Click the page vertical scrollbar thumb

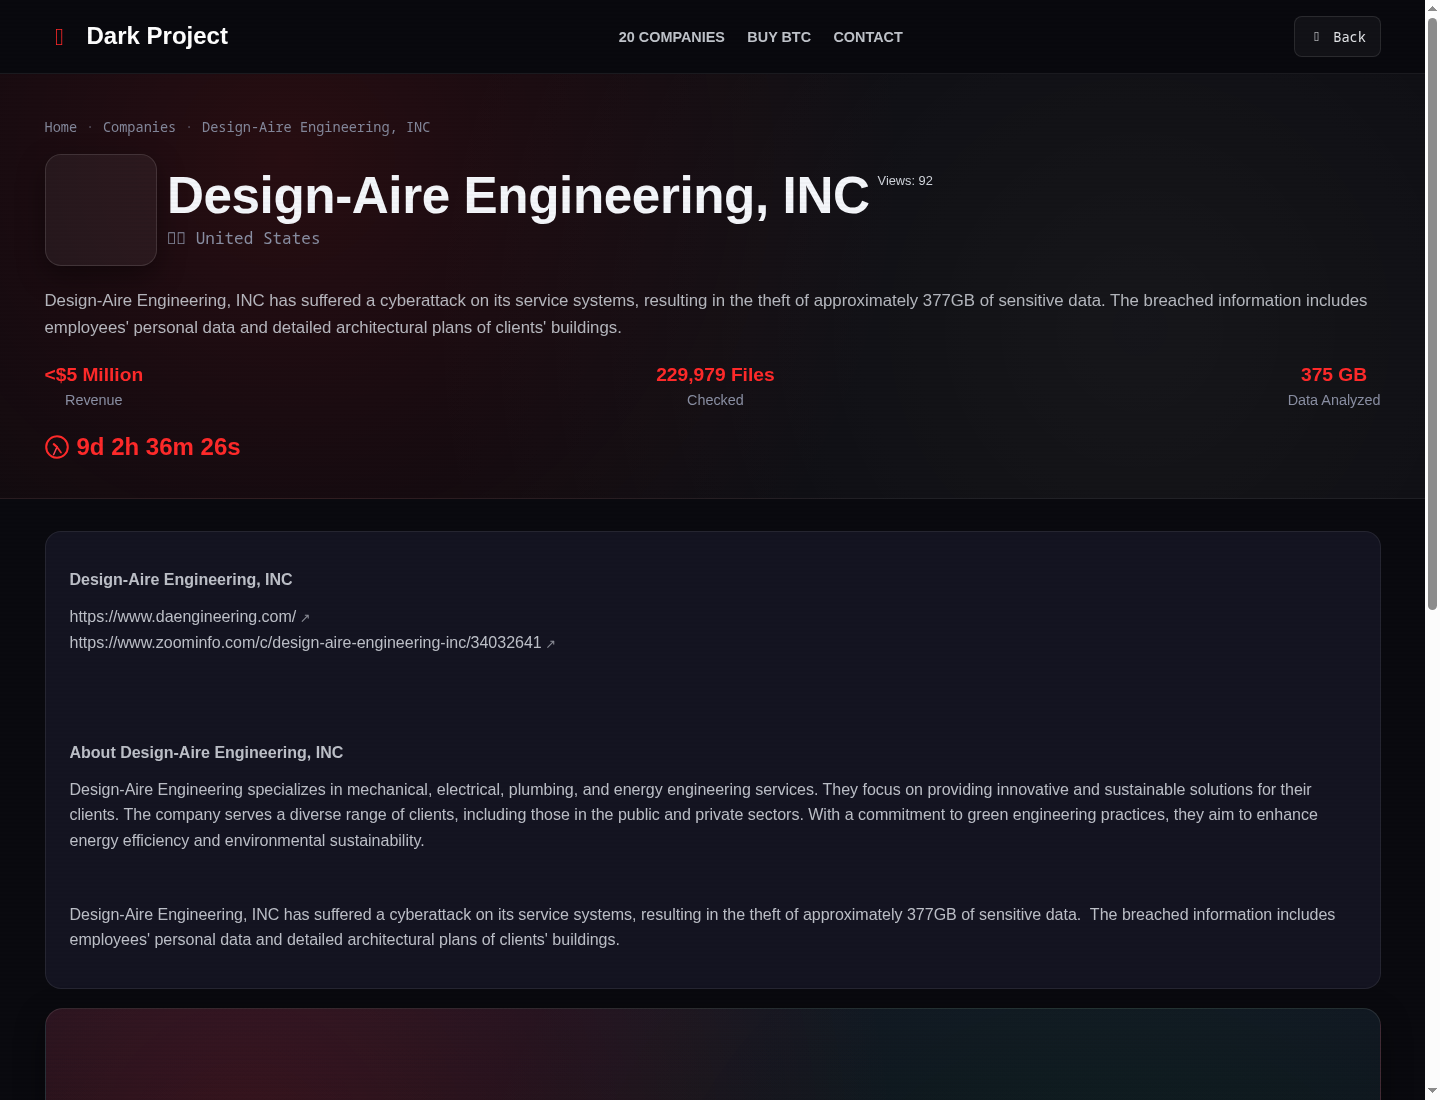(x=1432, y=312)
